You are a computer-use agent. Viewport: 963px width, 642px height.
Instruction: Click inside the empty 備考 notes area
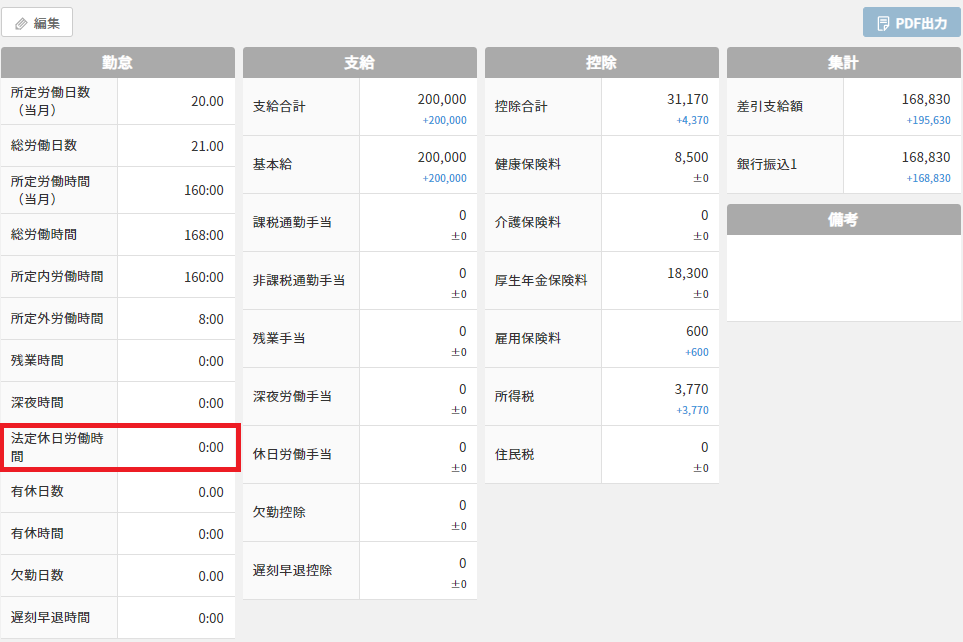click(844, 278)
